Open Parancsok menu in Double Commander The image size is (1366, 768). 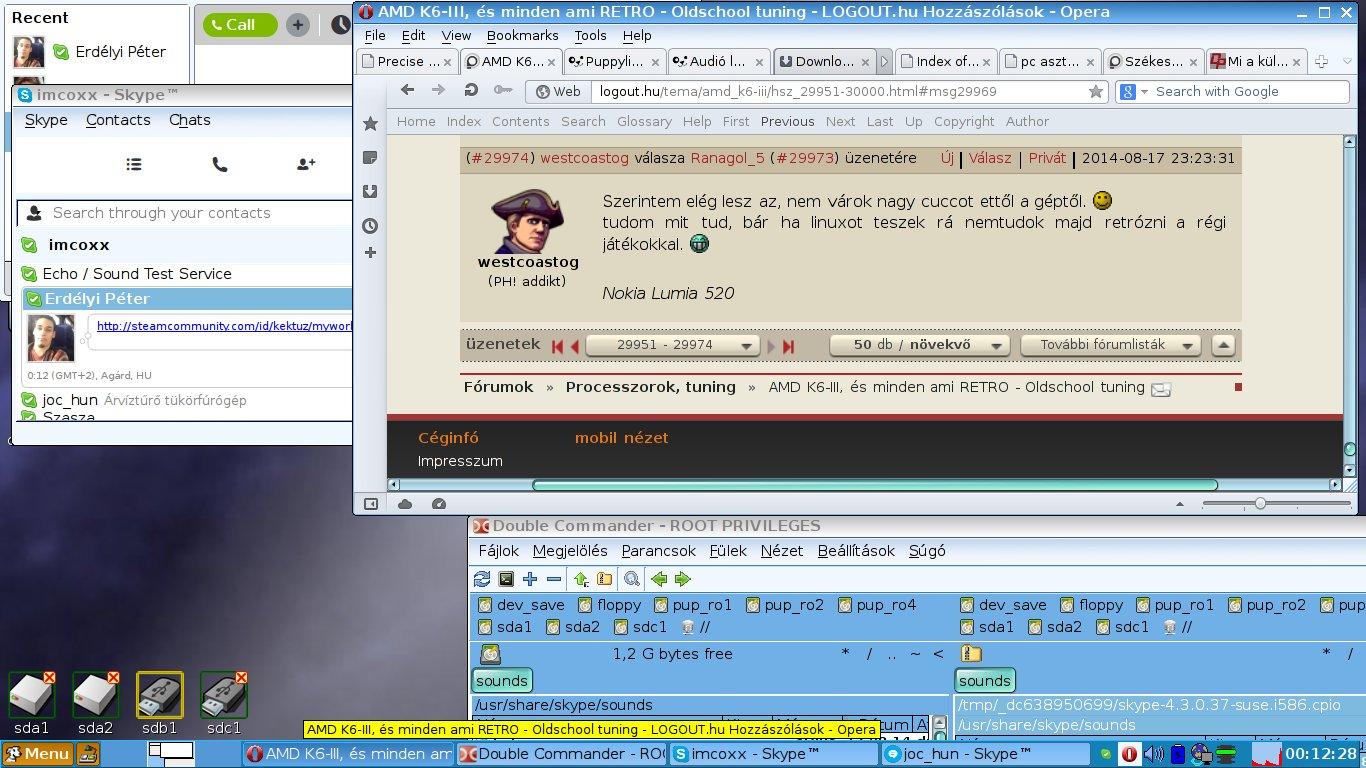tap(658, 551)
